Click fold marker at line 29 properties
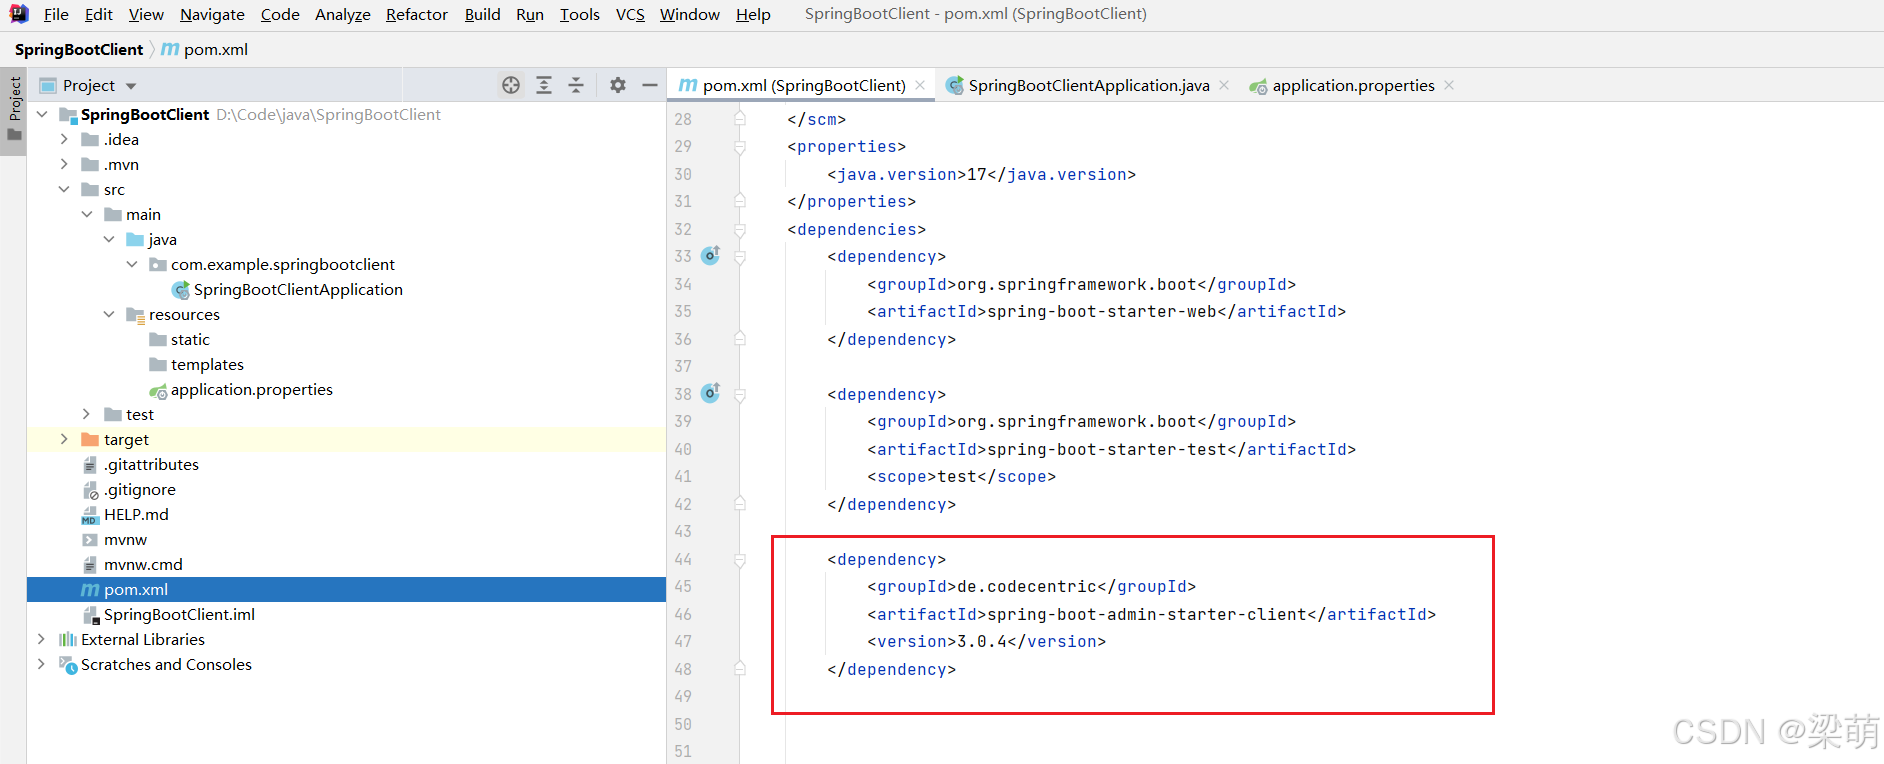 click(740, 146)
